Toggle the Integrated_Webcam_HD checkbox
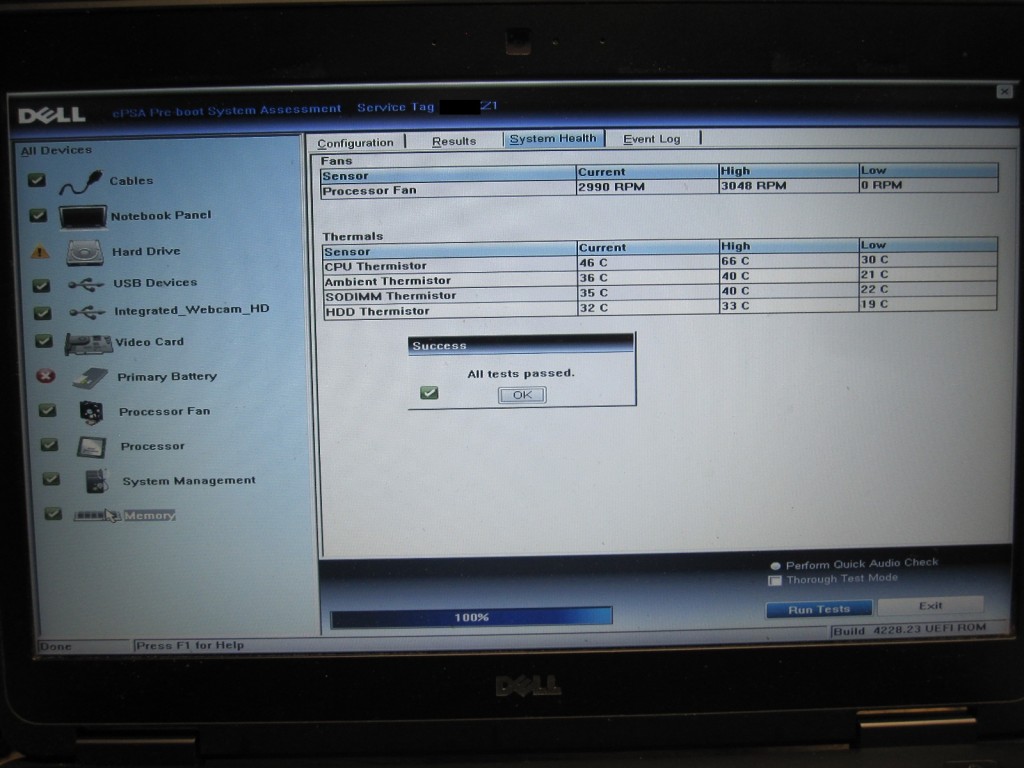 42,313
